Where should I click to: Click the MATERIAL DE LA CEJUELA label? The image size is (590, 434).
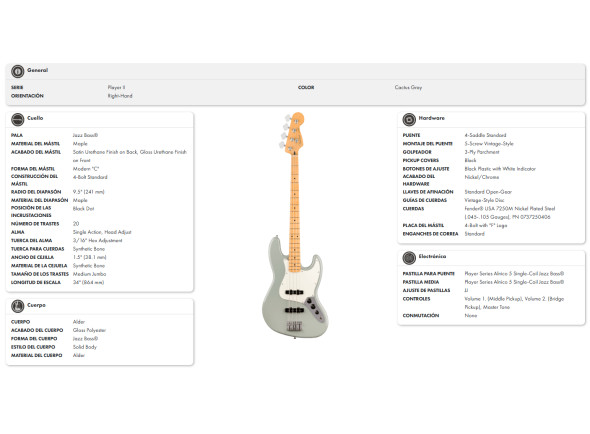(x=39, y=266)
